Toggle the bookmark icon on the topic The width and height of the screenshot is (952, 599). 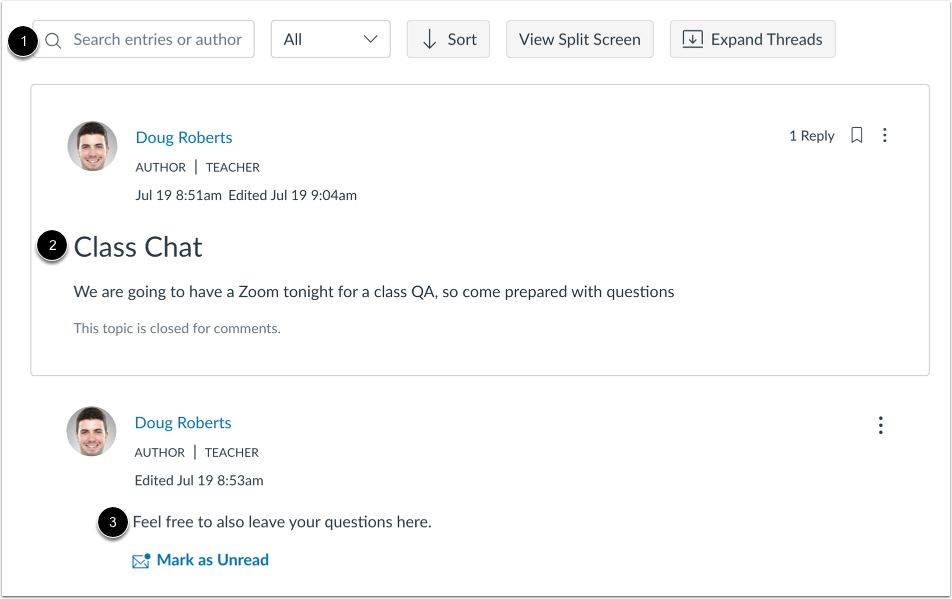pos(857,136)
